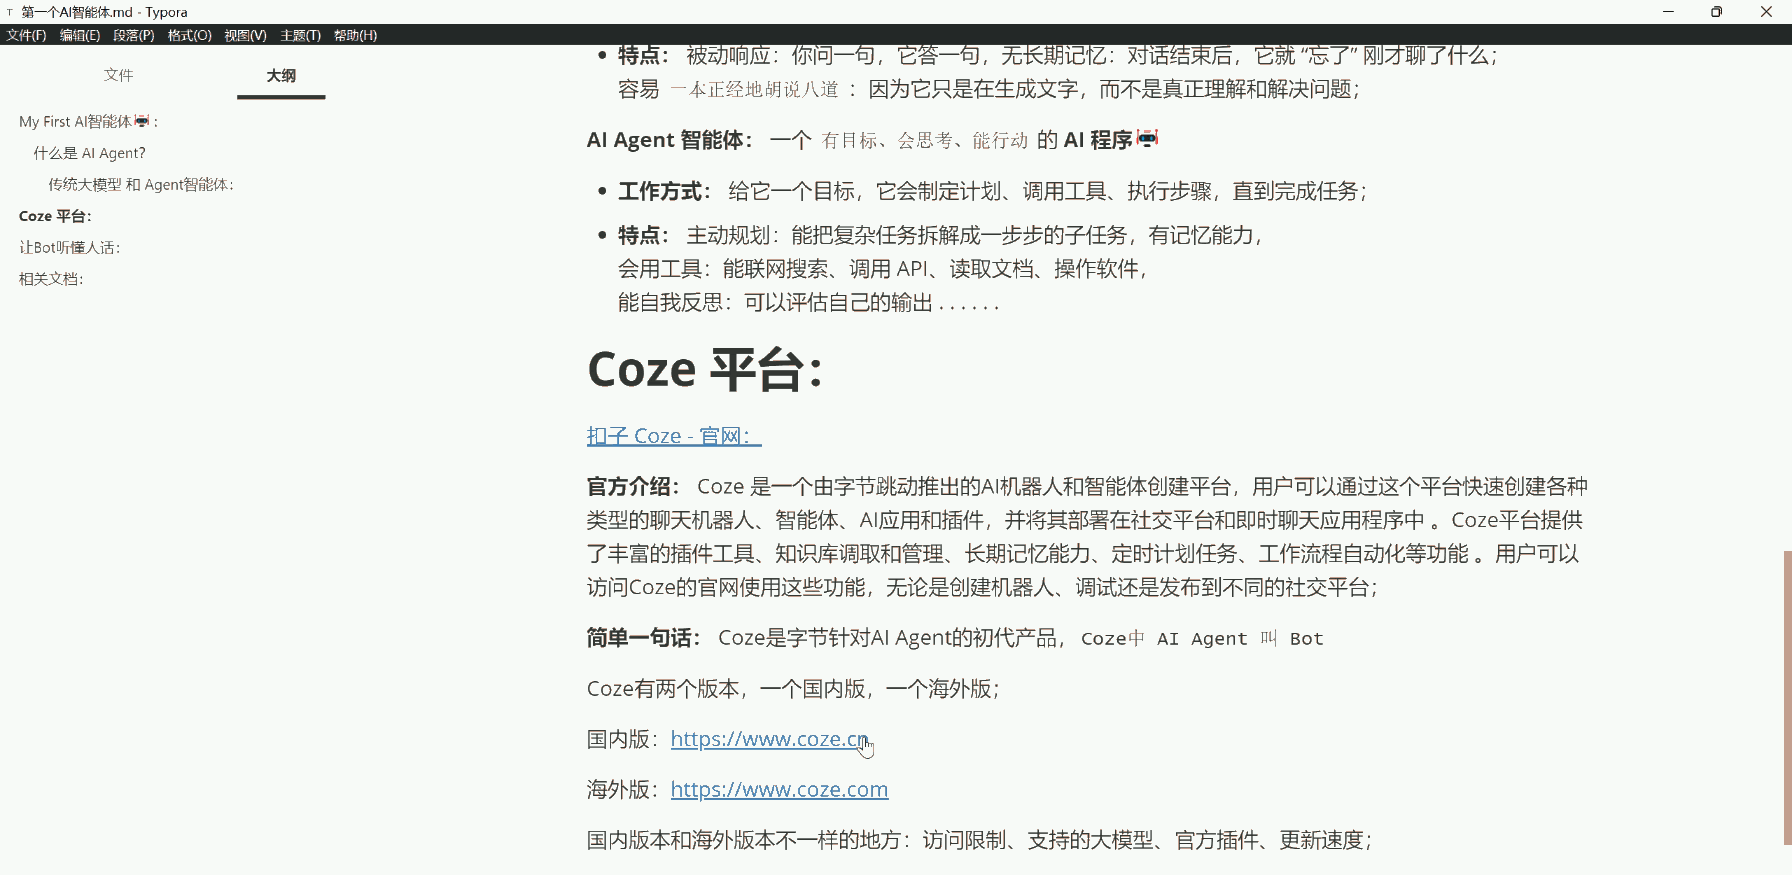Select outline item My First AI智能体
Viewport: 1792px width, 875px height.
tap(88, 121)
